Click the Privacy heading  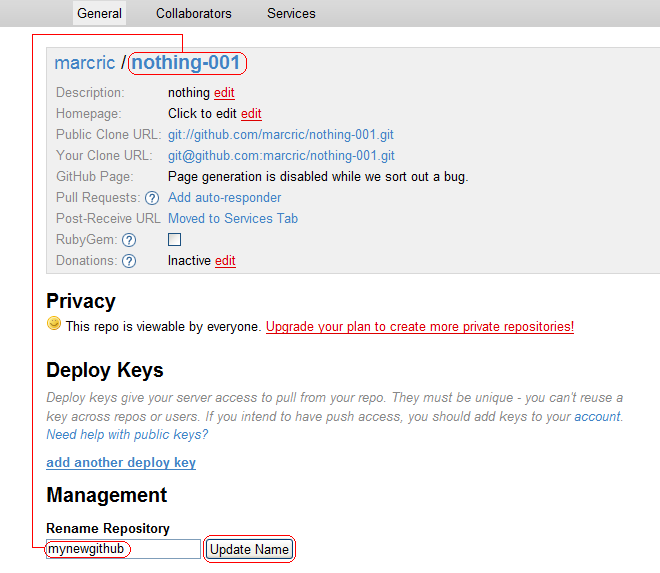tap(81, 301)
